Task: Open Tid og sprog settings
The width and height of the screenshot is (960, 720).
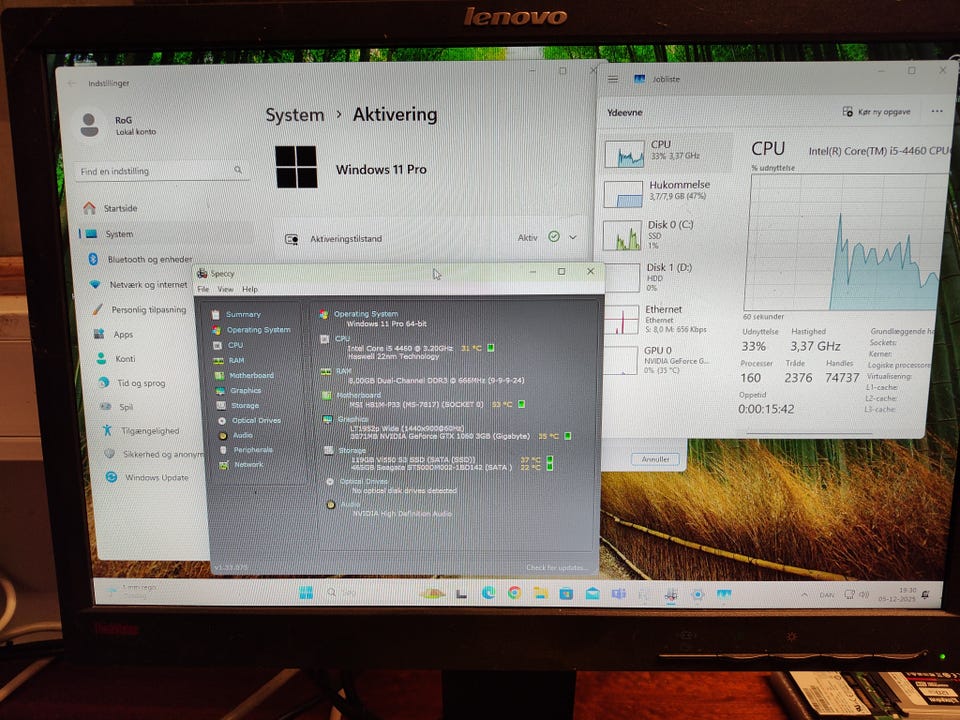Action: 141,383
